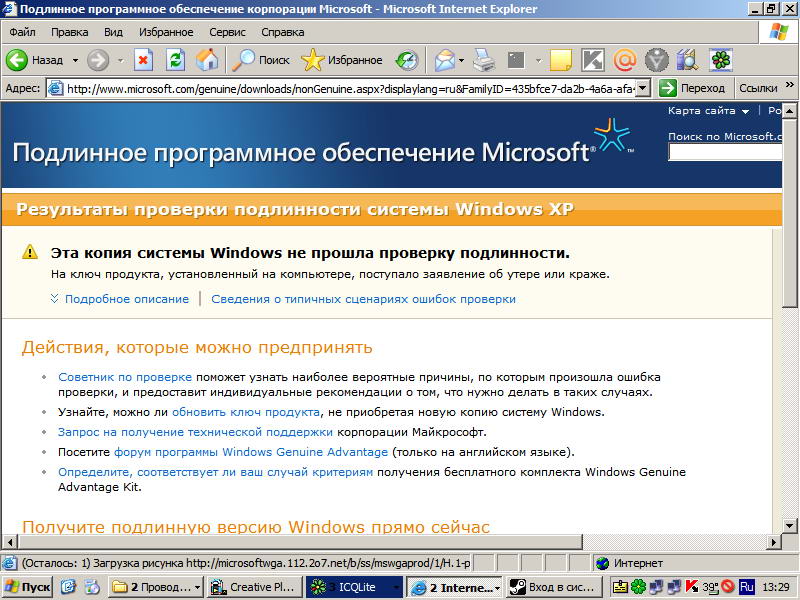This screenshot has width=800, height=600.
Task: Open the Поиск search toolbar button
Action: coord(260,60)
